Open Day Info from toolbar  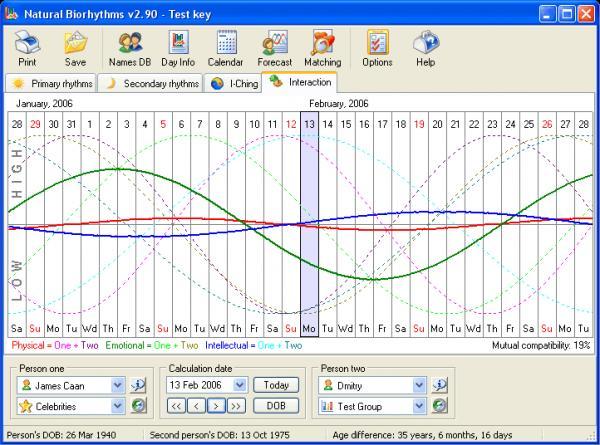(178, 49)
